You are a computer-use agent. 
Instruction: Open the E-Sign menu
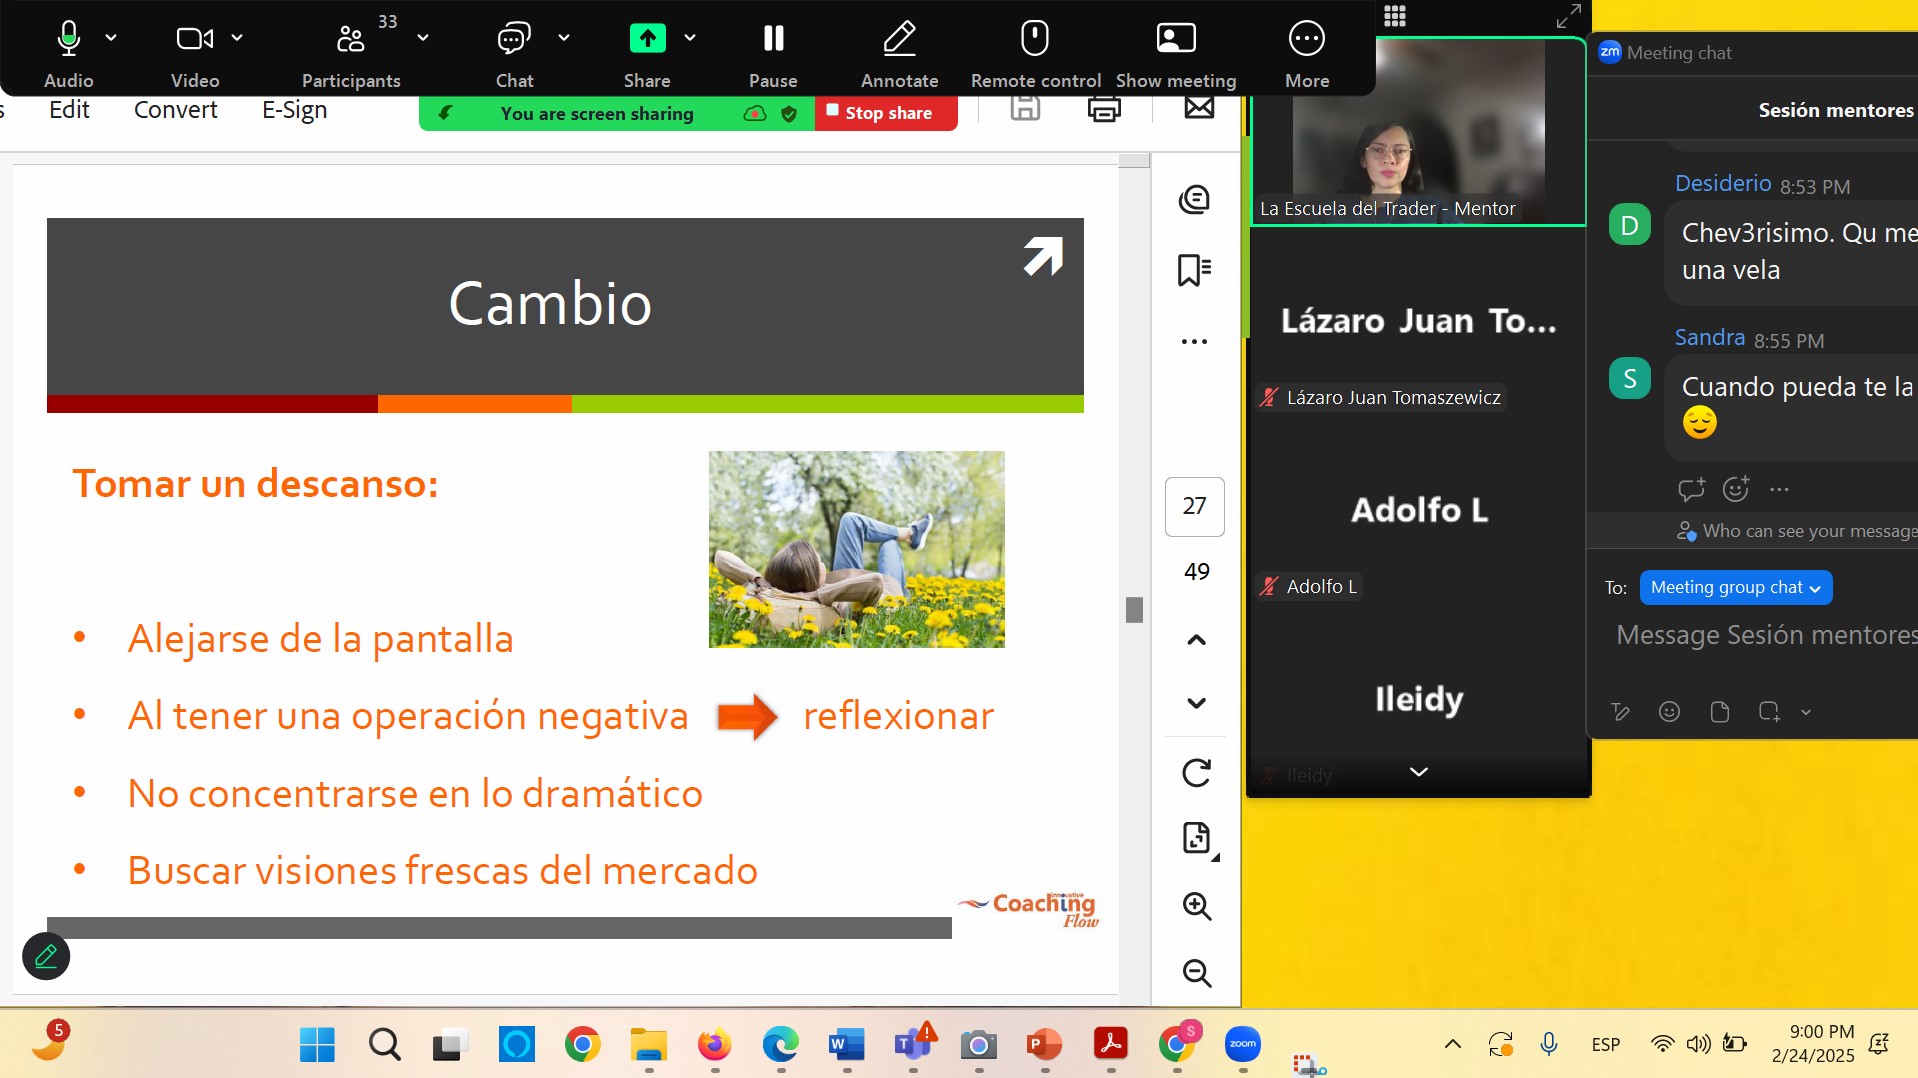click(294, 110)
